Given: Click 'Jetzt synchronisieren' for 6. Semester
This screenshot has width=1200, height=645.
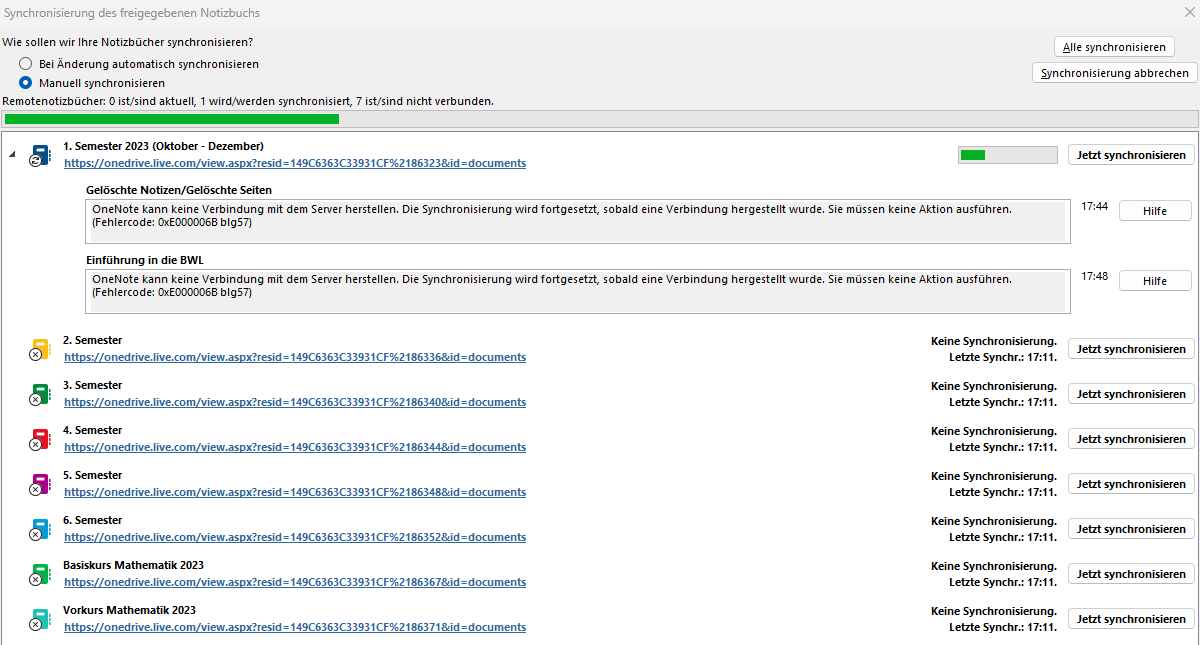Looking at the screenshot, I should (1131, 529).
